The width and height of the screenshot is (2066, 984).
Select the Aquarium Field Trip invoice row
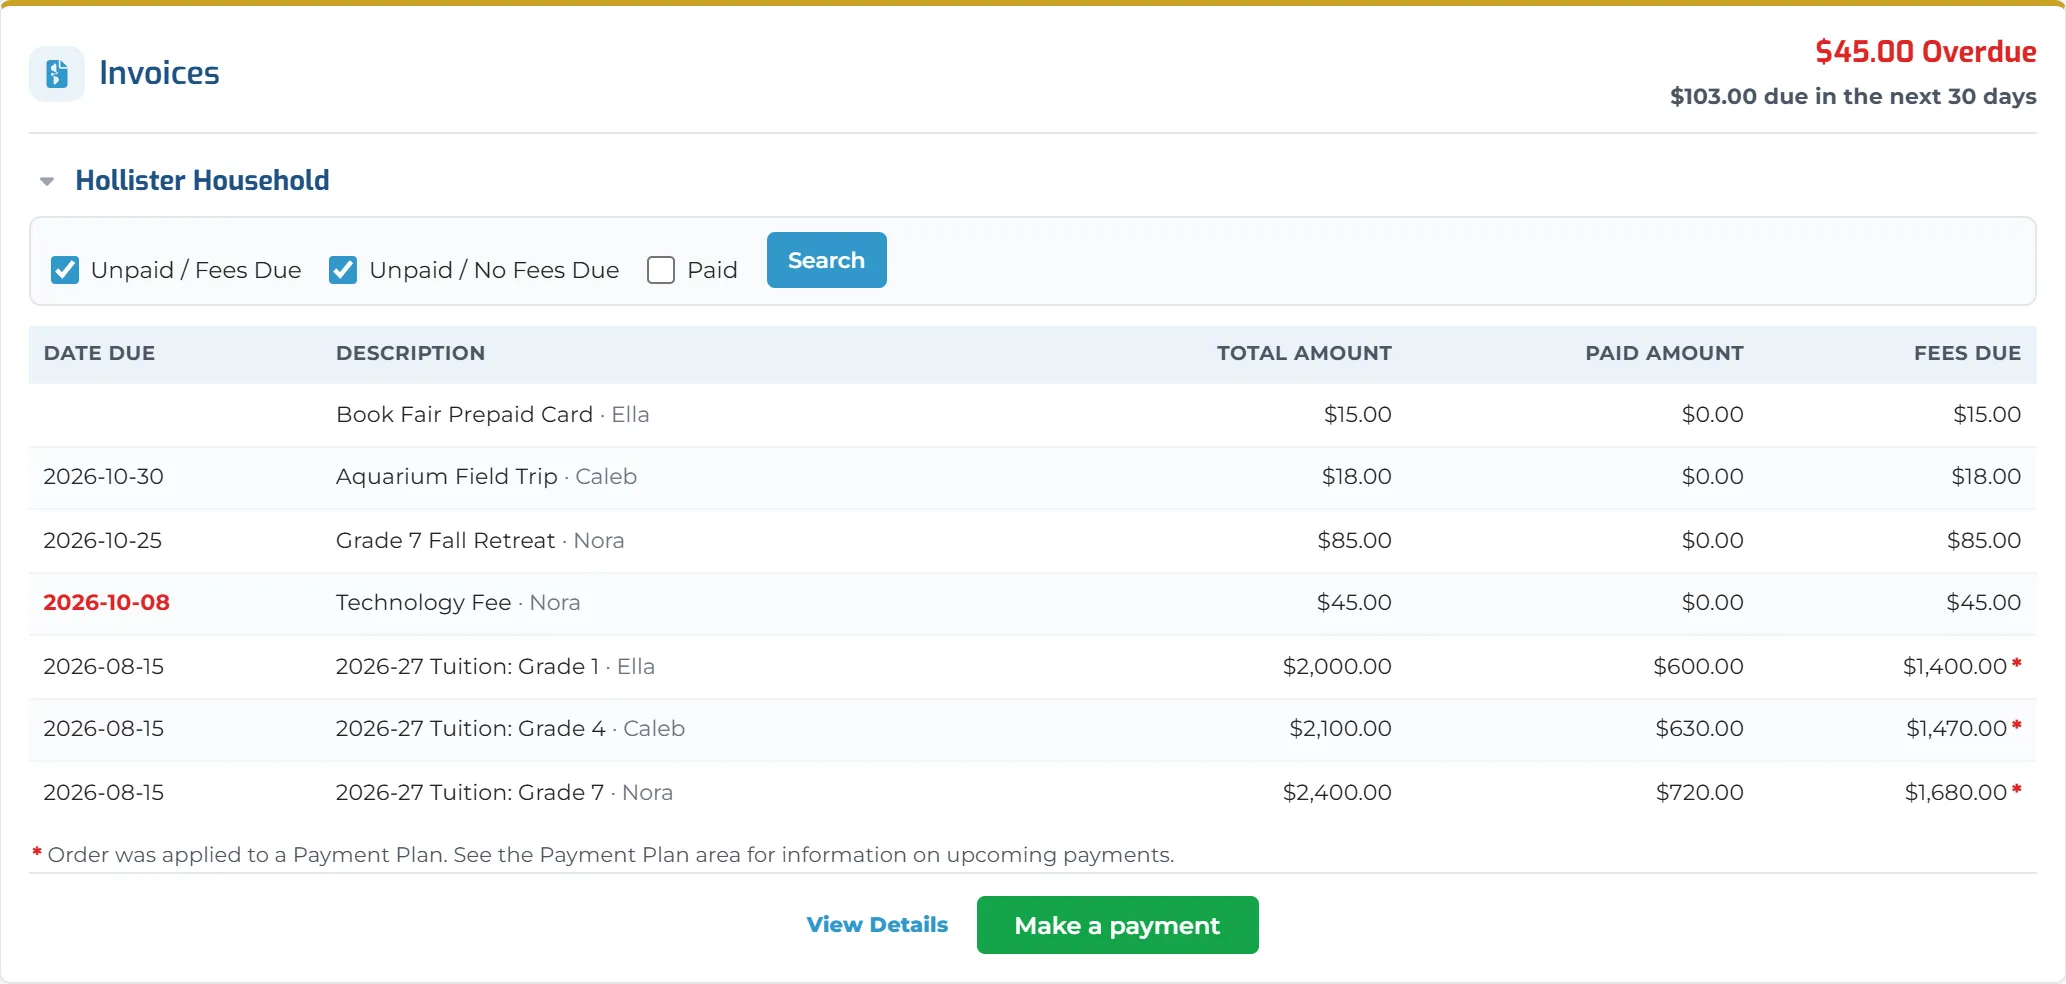pos(1032,477)
